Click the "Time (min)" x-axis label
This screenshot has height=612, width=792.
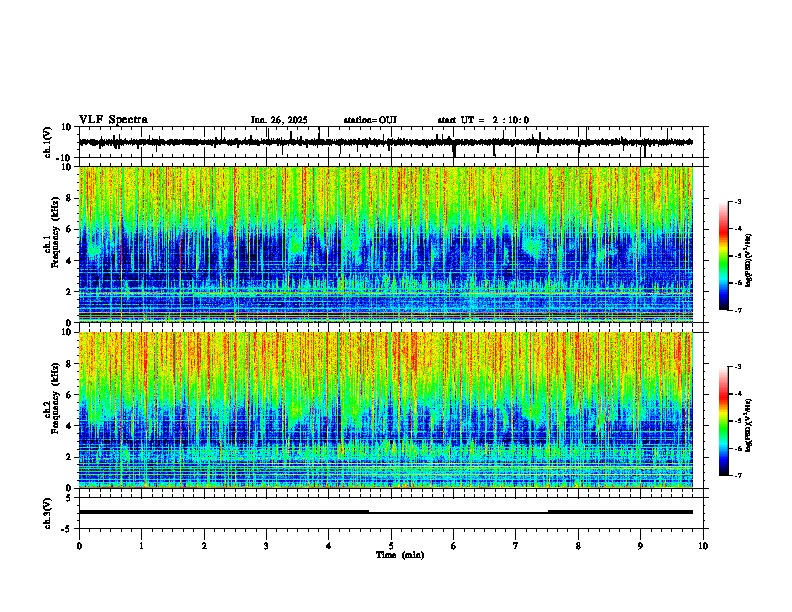pos(400,555)
